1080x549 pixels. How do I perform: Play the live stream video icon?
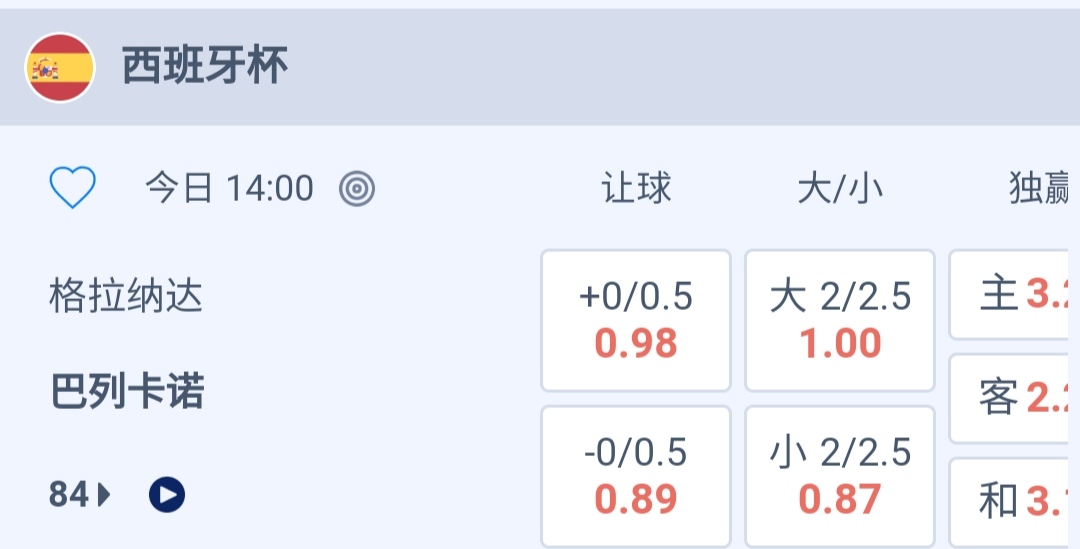167,494
